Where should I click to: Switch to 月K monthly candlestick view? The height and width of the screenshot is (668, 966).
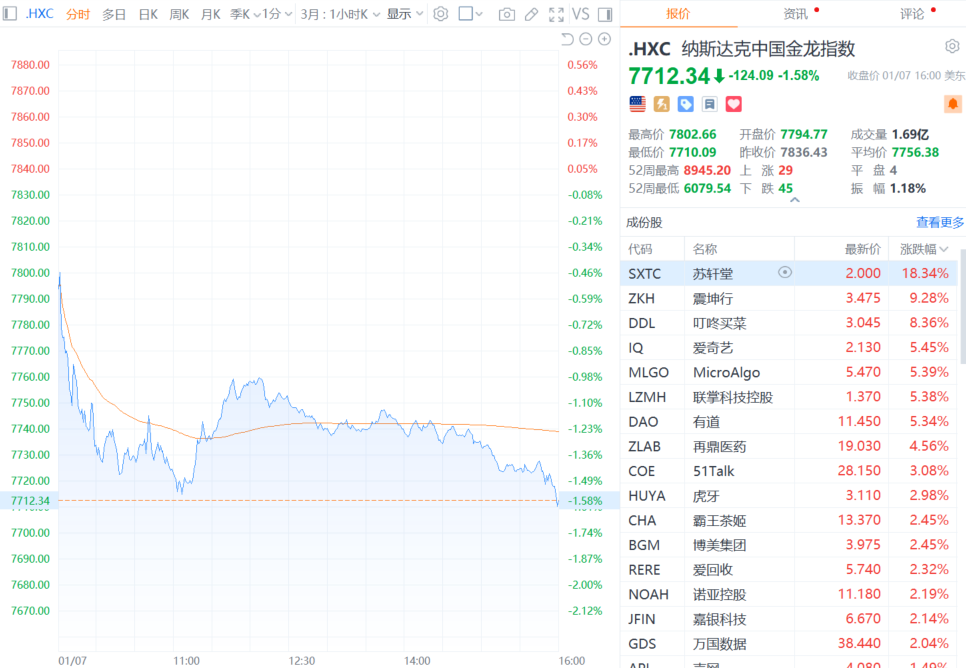click(210, 14)
